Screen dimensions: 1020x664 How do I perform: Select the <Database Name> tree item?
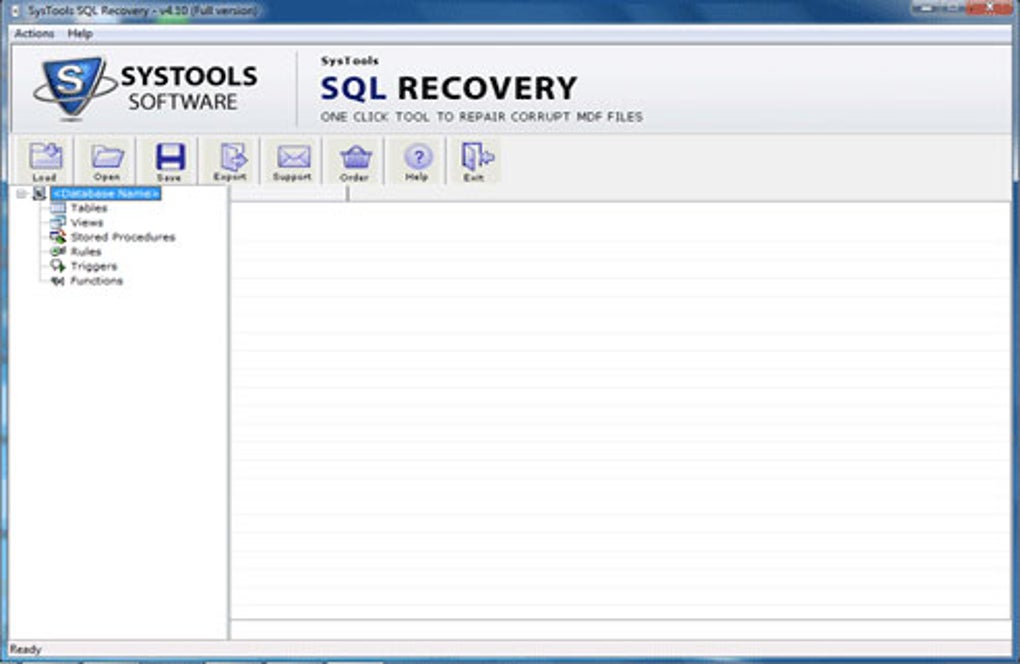pos(106,194)
